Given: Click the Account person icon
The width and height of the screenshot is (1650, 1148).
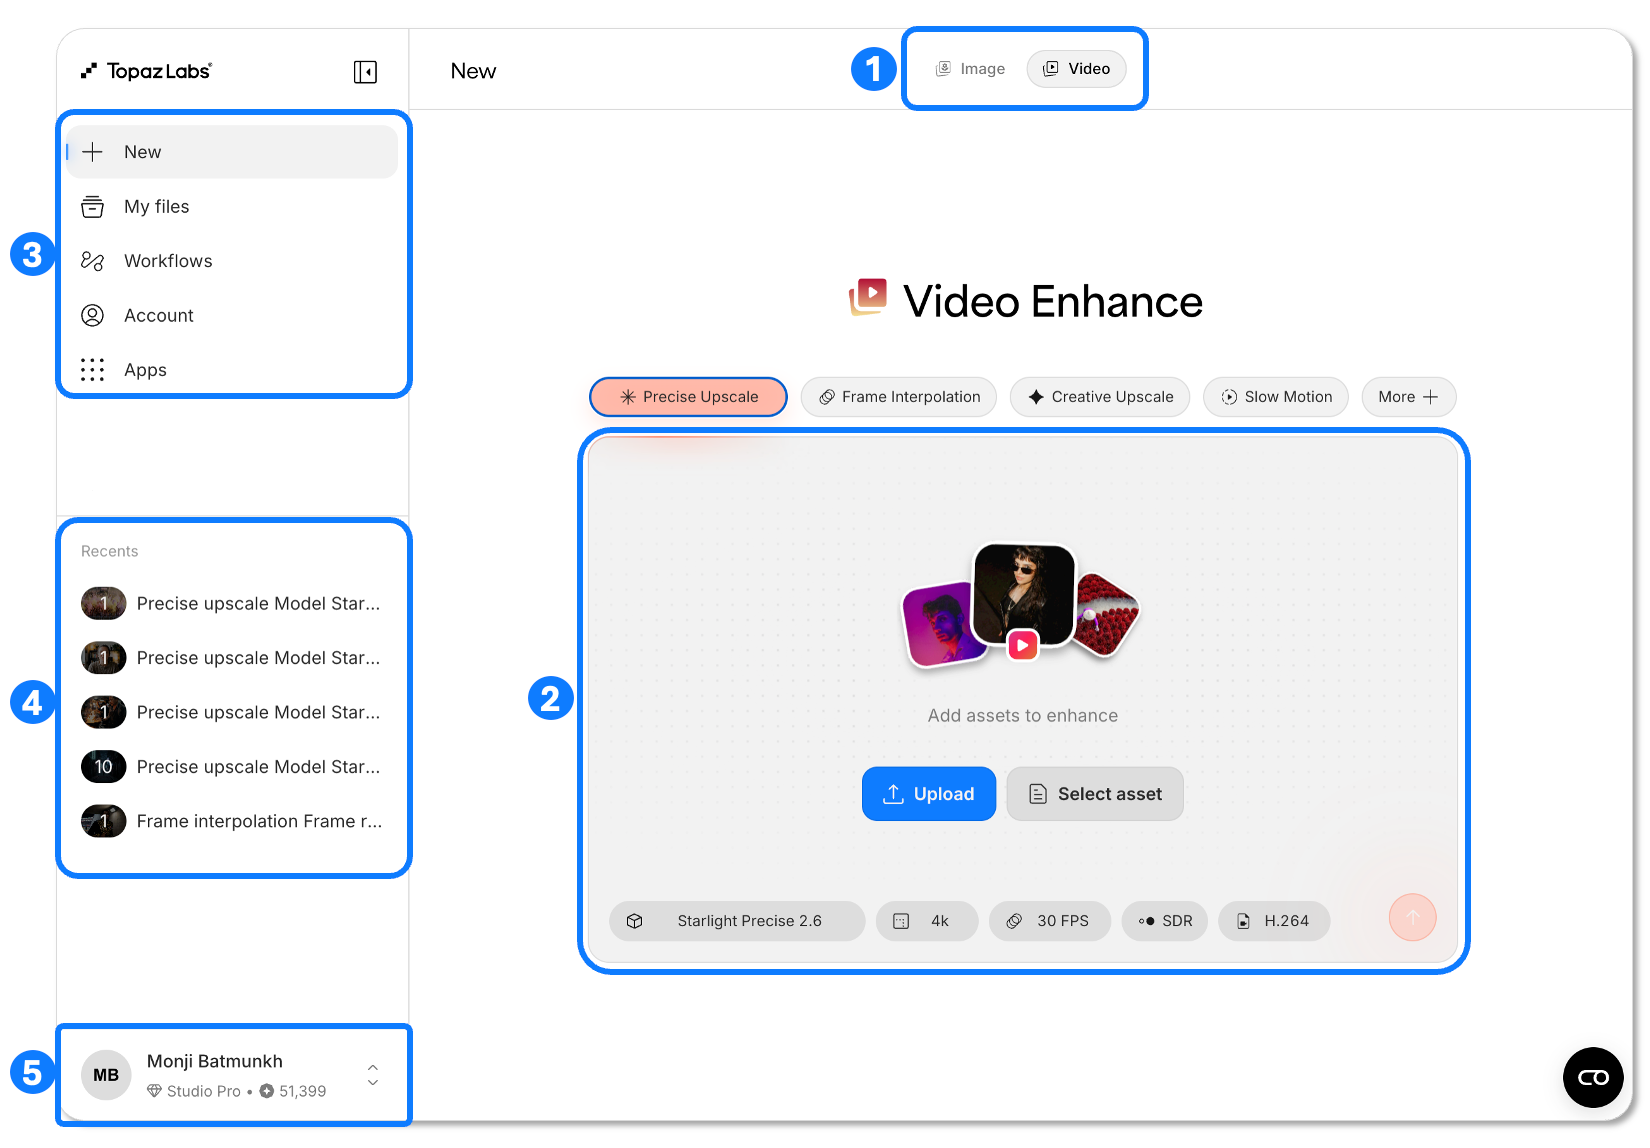Looking at the screenshot, I should (92, 316).
